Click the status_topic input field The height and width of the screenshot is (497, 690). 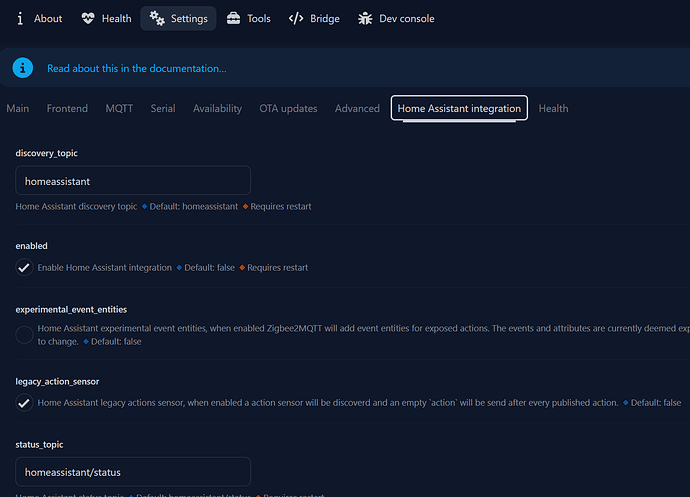coord(133,471)
